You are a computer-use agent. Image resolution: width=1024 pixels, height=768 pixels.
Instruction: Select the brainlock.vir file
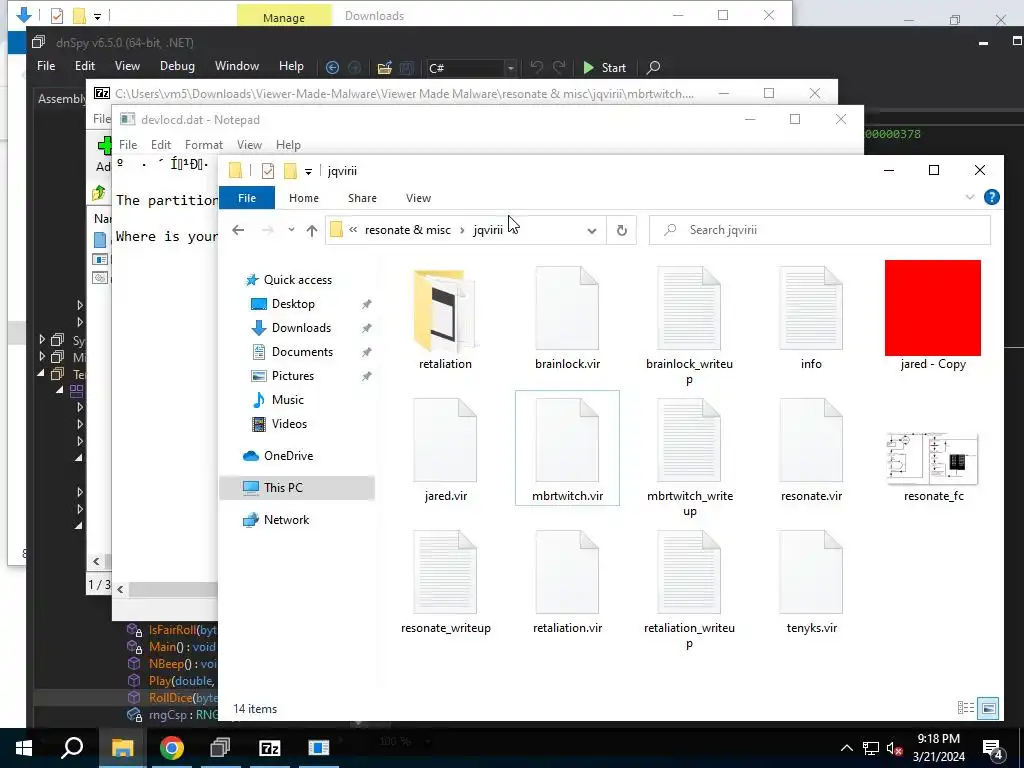[x=567, y=318]
